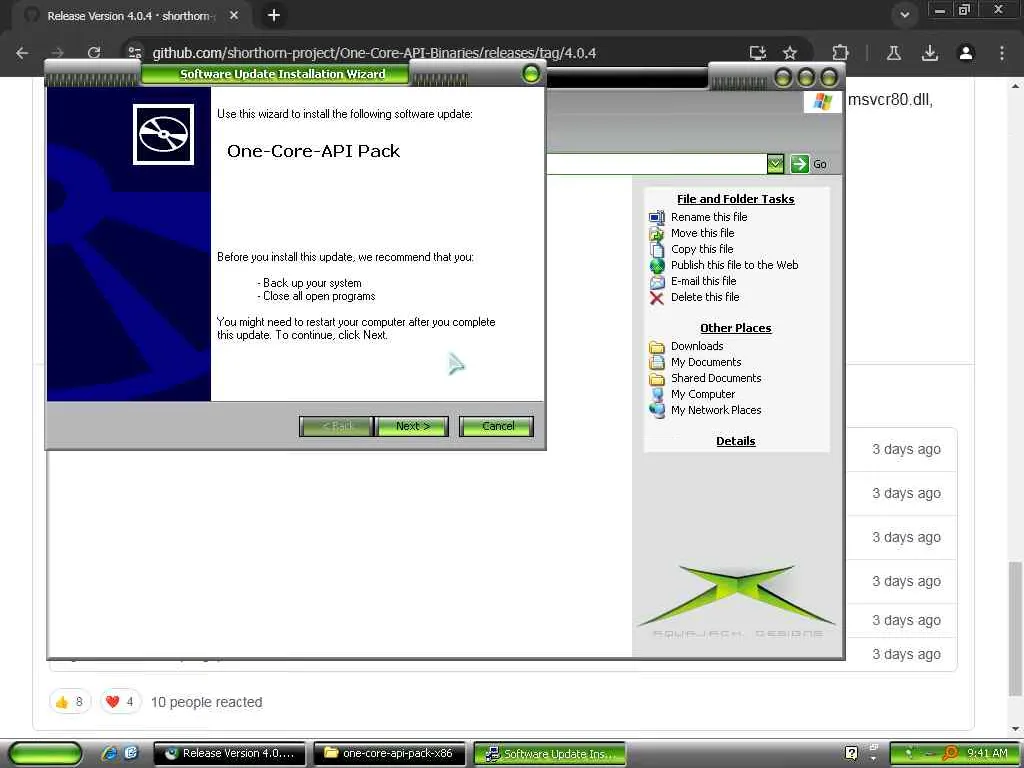
Task: Click the site information icon in address bar
Action: coord(135,53)
